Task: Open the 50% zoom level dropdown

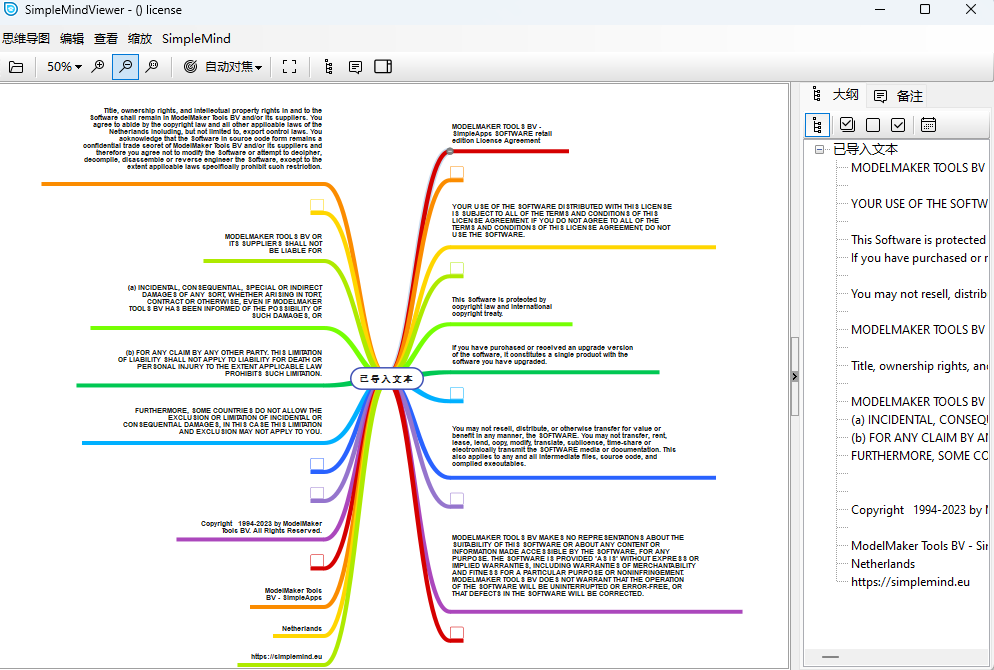Action: click(62, 66)
